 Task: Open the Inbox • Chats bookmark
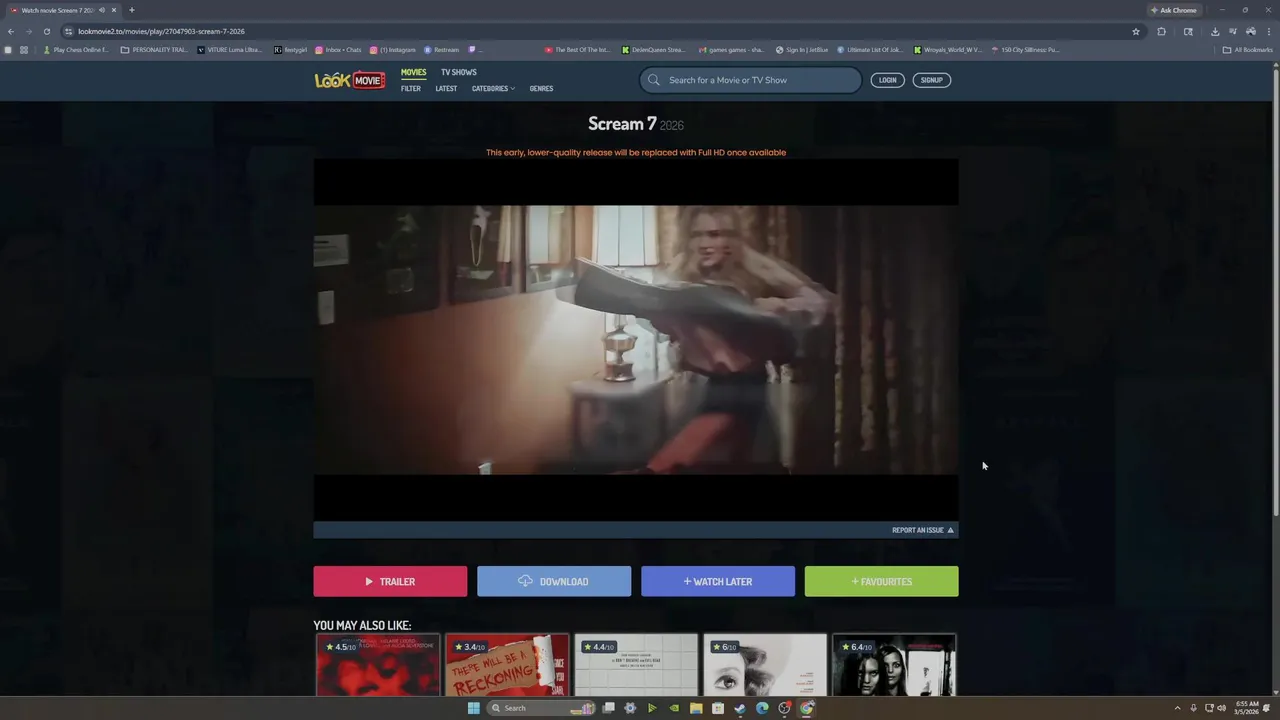tap(338, 50)
